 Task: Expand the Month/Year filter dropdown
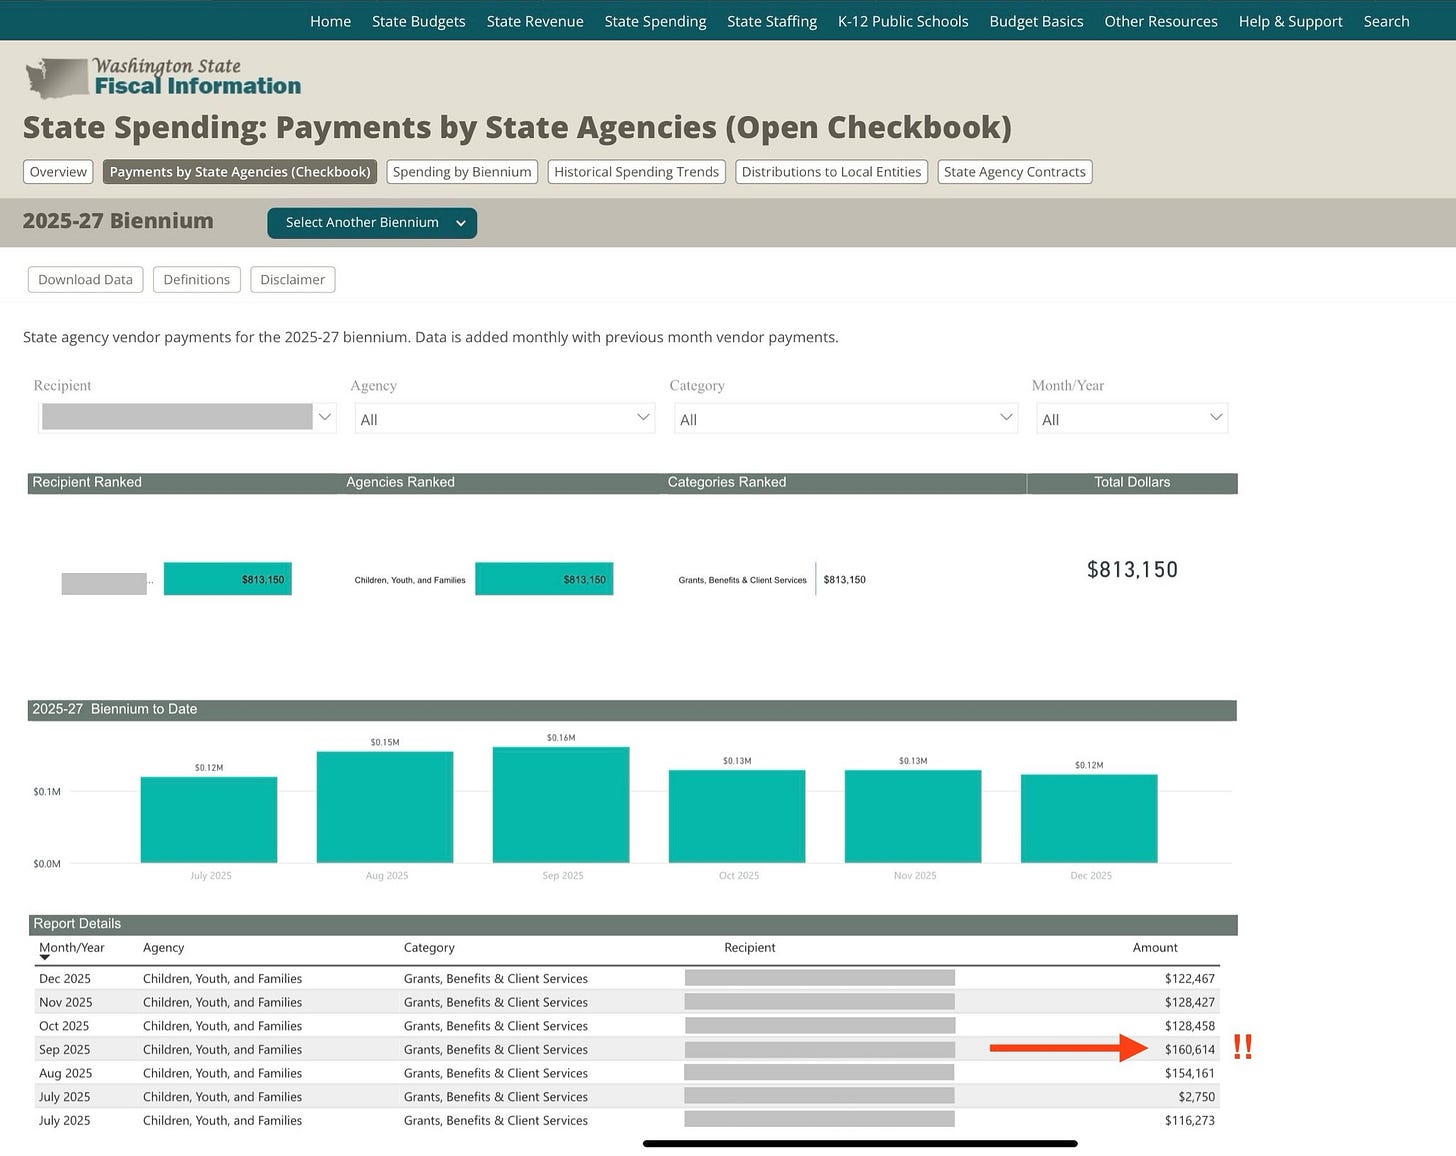1132,418
